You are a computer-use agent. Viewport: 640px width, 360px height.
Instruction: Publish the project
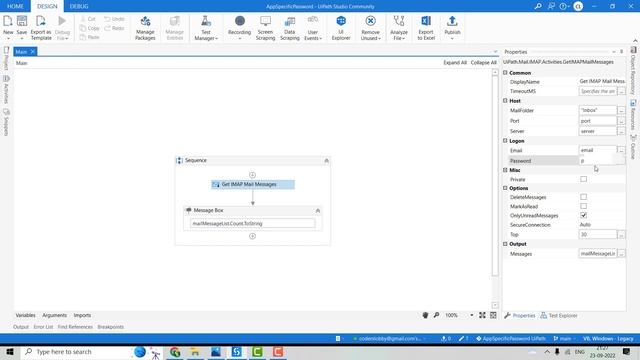click(x=452, y=27)
